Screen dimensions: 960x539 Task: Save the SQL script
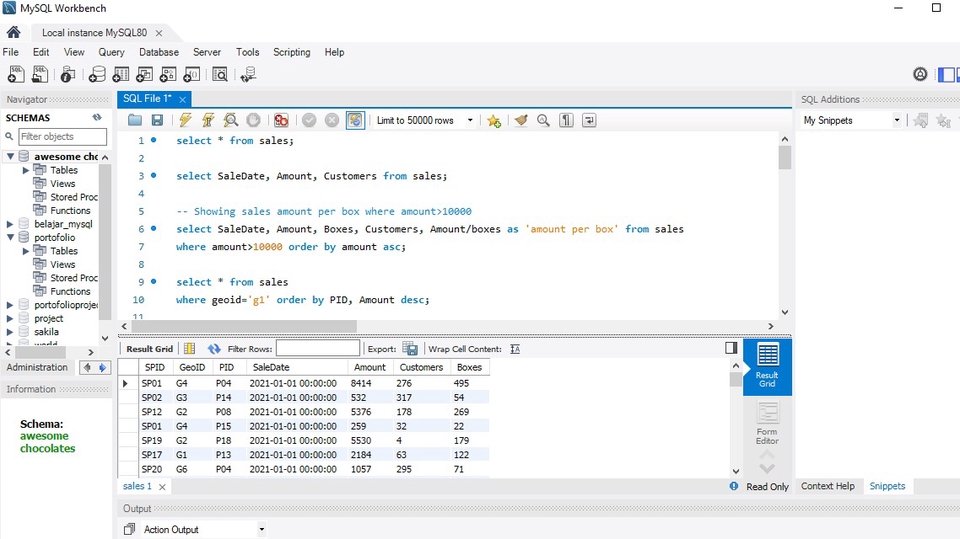157,120
